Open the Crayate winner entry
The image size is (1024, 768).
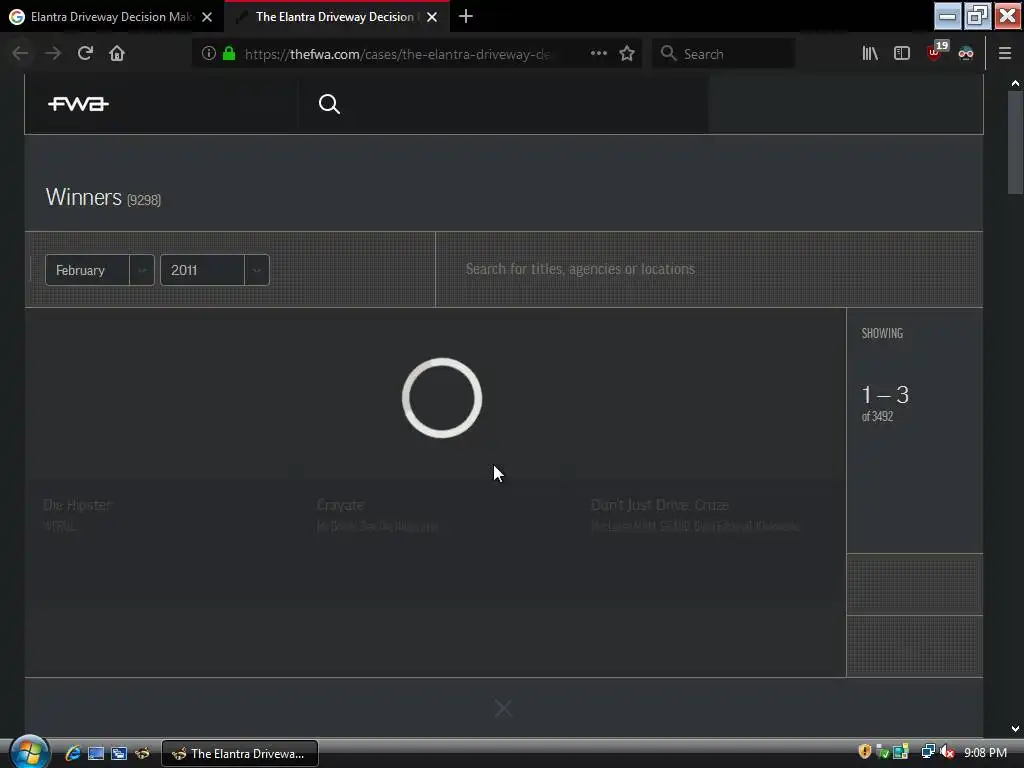340,505
